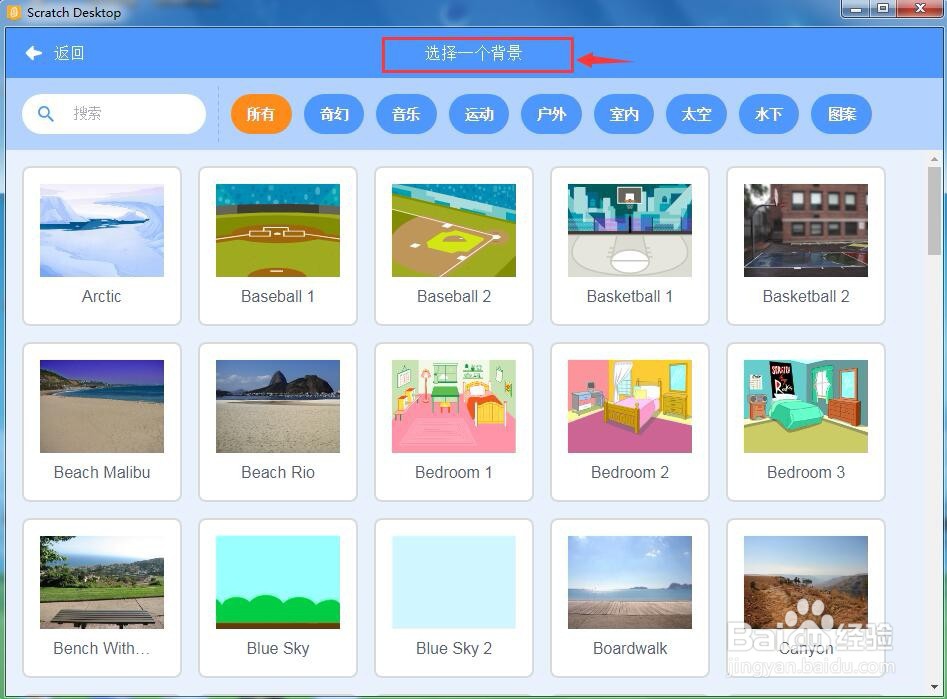Click the search magnifier icon
This screenshot has height=699, width=947.
coord(46,114)
